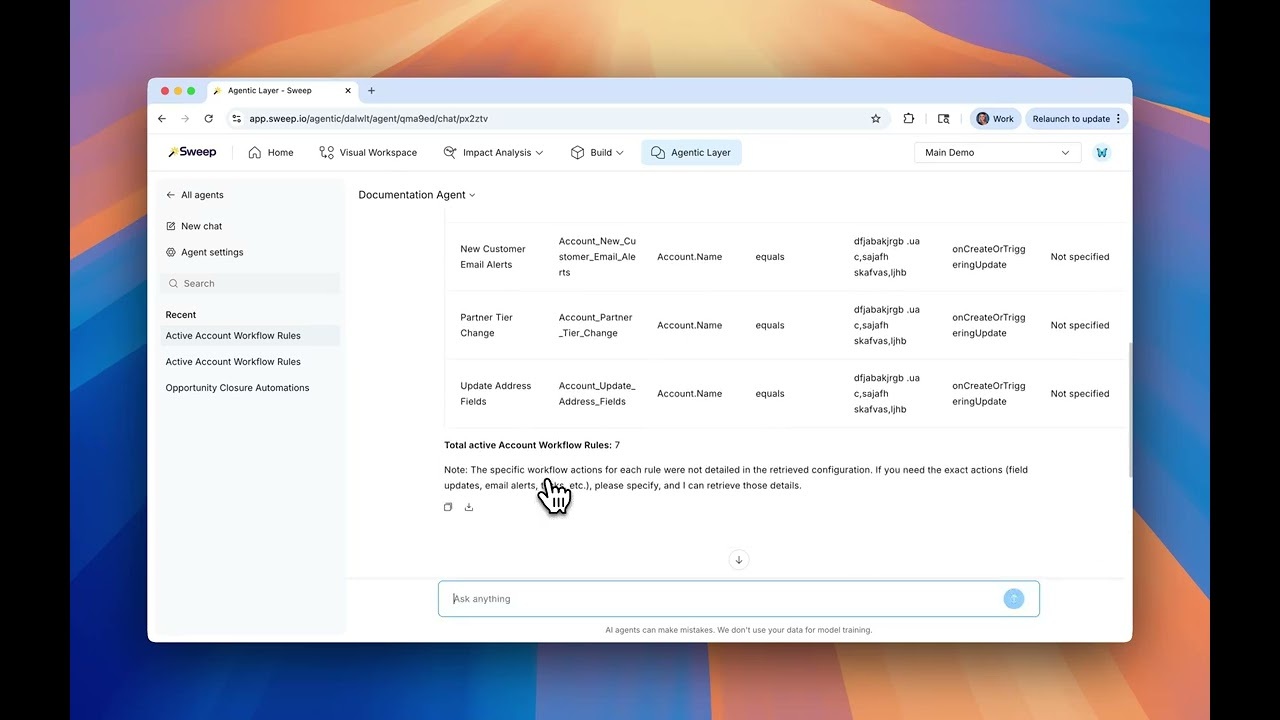Expand the Impact Analysis menu chevron
The width and height of the screenshot is (1280, 720).
click(x=538, y=152)
